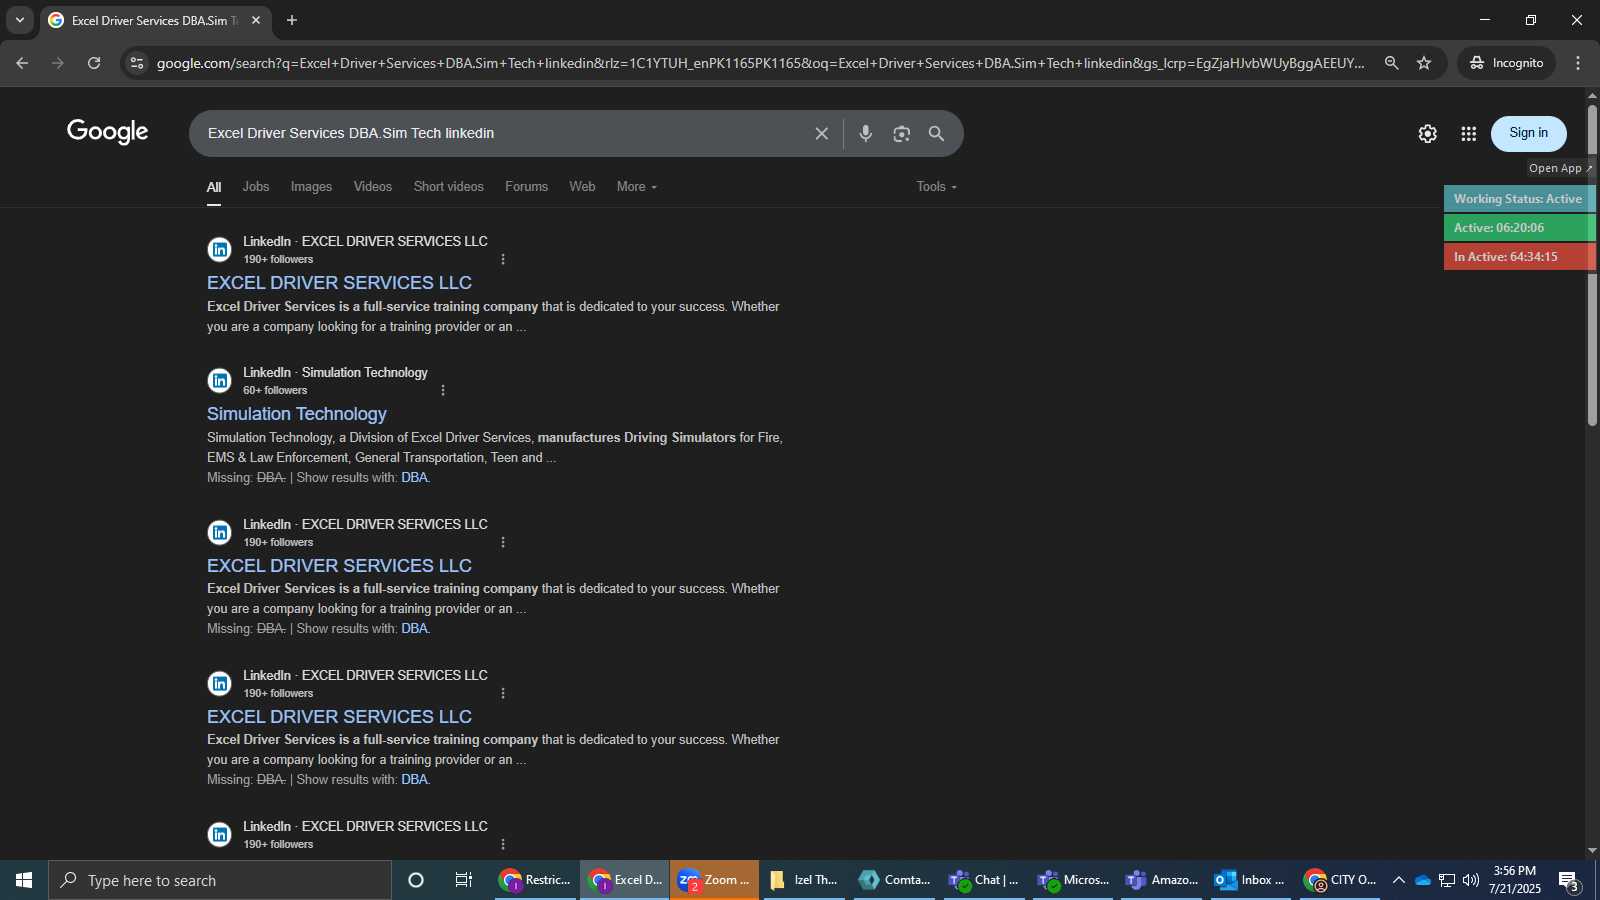Click the browser Forward arrow
The width and height of the screenshot is (1600, 900).
[x=58, y=63]
